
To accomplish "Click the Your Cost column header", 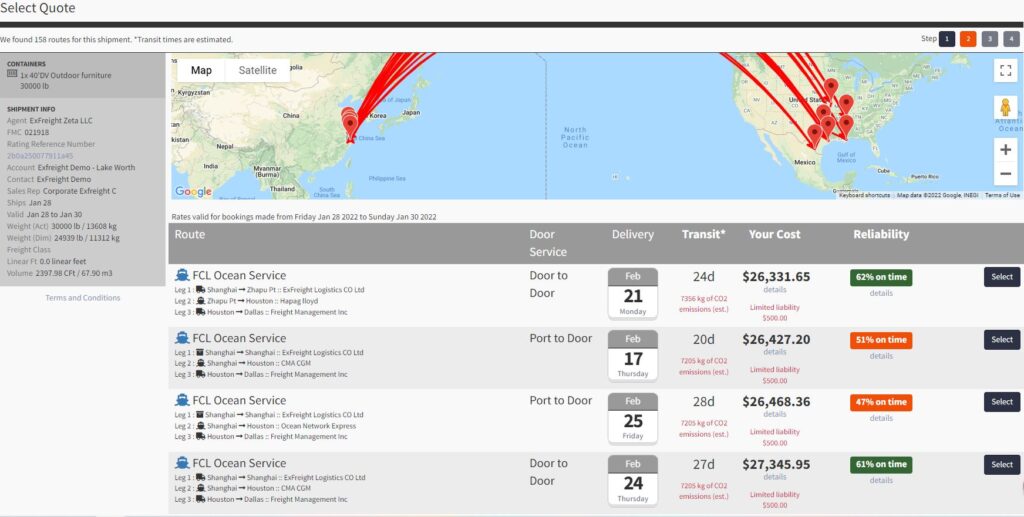I will point(775,234).
